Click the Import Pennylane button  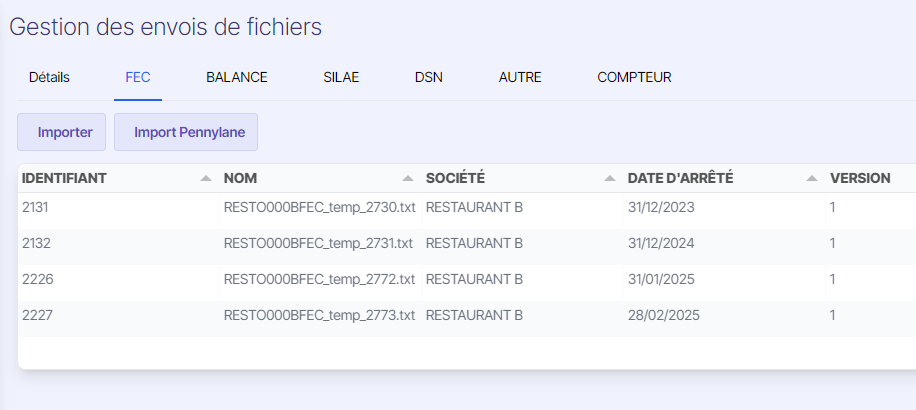click(186, 132)
